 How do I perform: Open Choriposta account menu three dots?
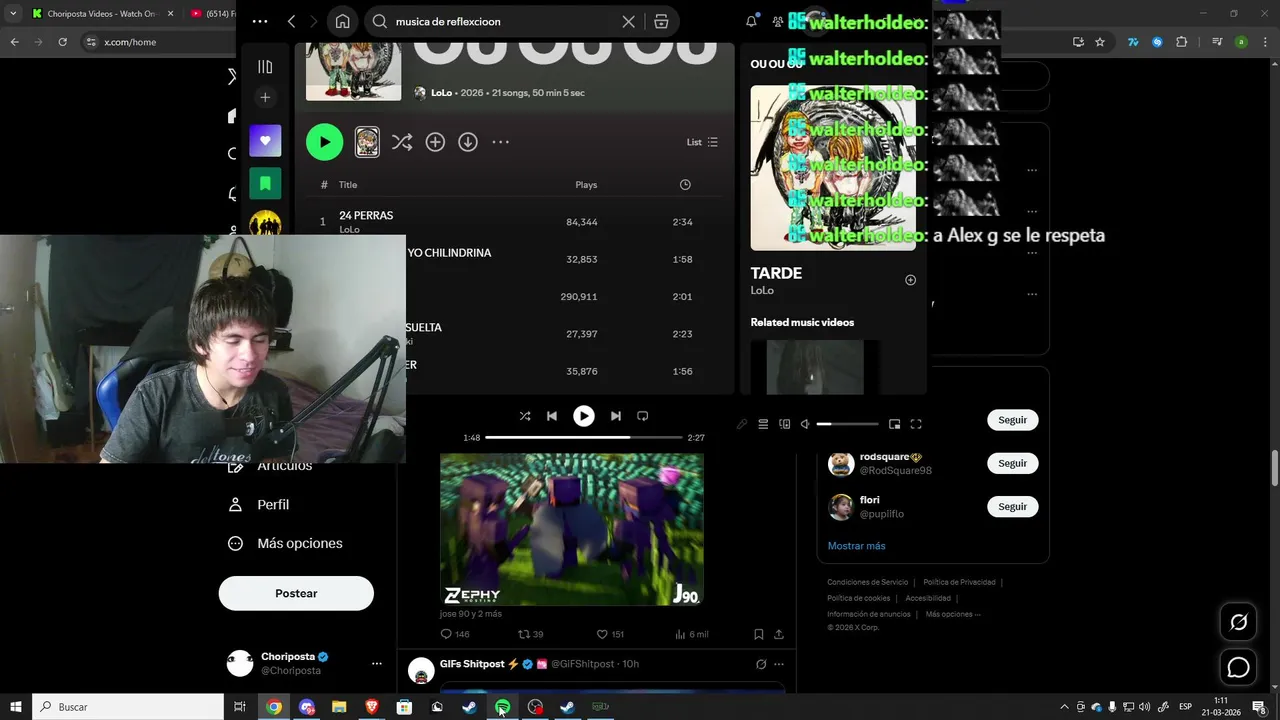click(377, 663)
